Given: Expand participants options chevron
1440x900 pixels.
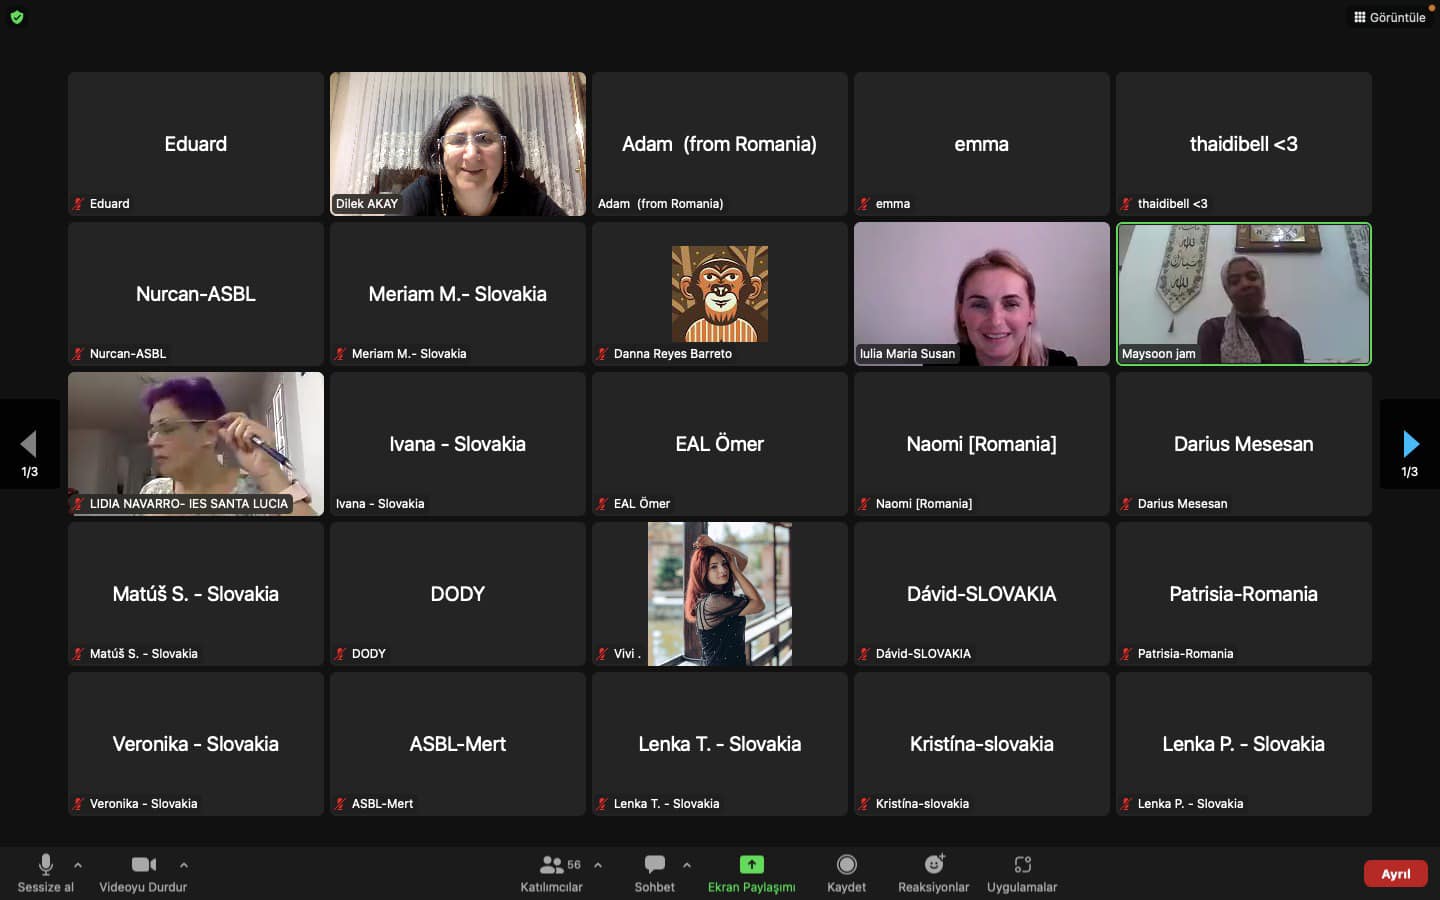Looking at the screenshot, I should (598, 865).
